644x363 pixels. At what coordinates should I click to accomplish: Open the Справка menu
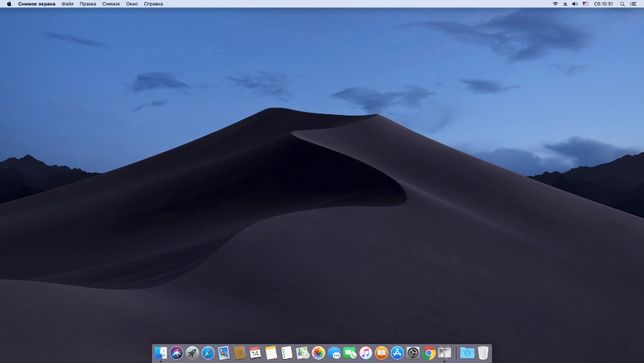pyautogui.click(x=153, y=4)
